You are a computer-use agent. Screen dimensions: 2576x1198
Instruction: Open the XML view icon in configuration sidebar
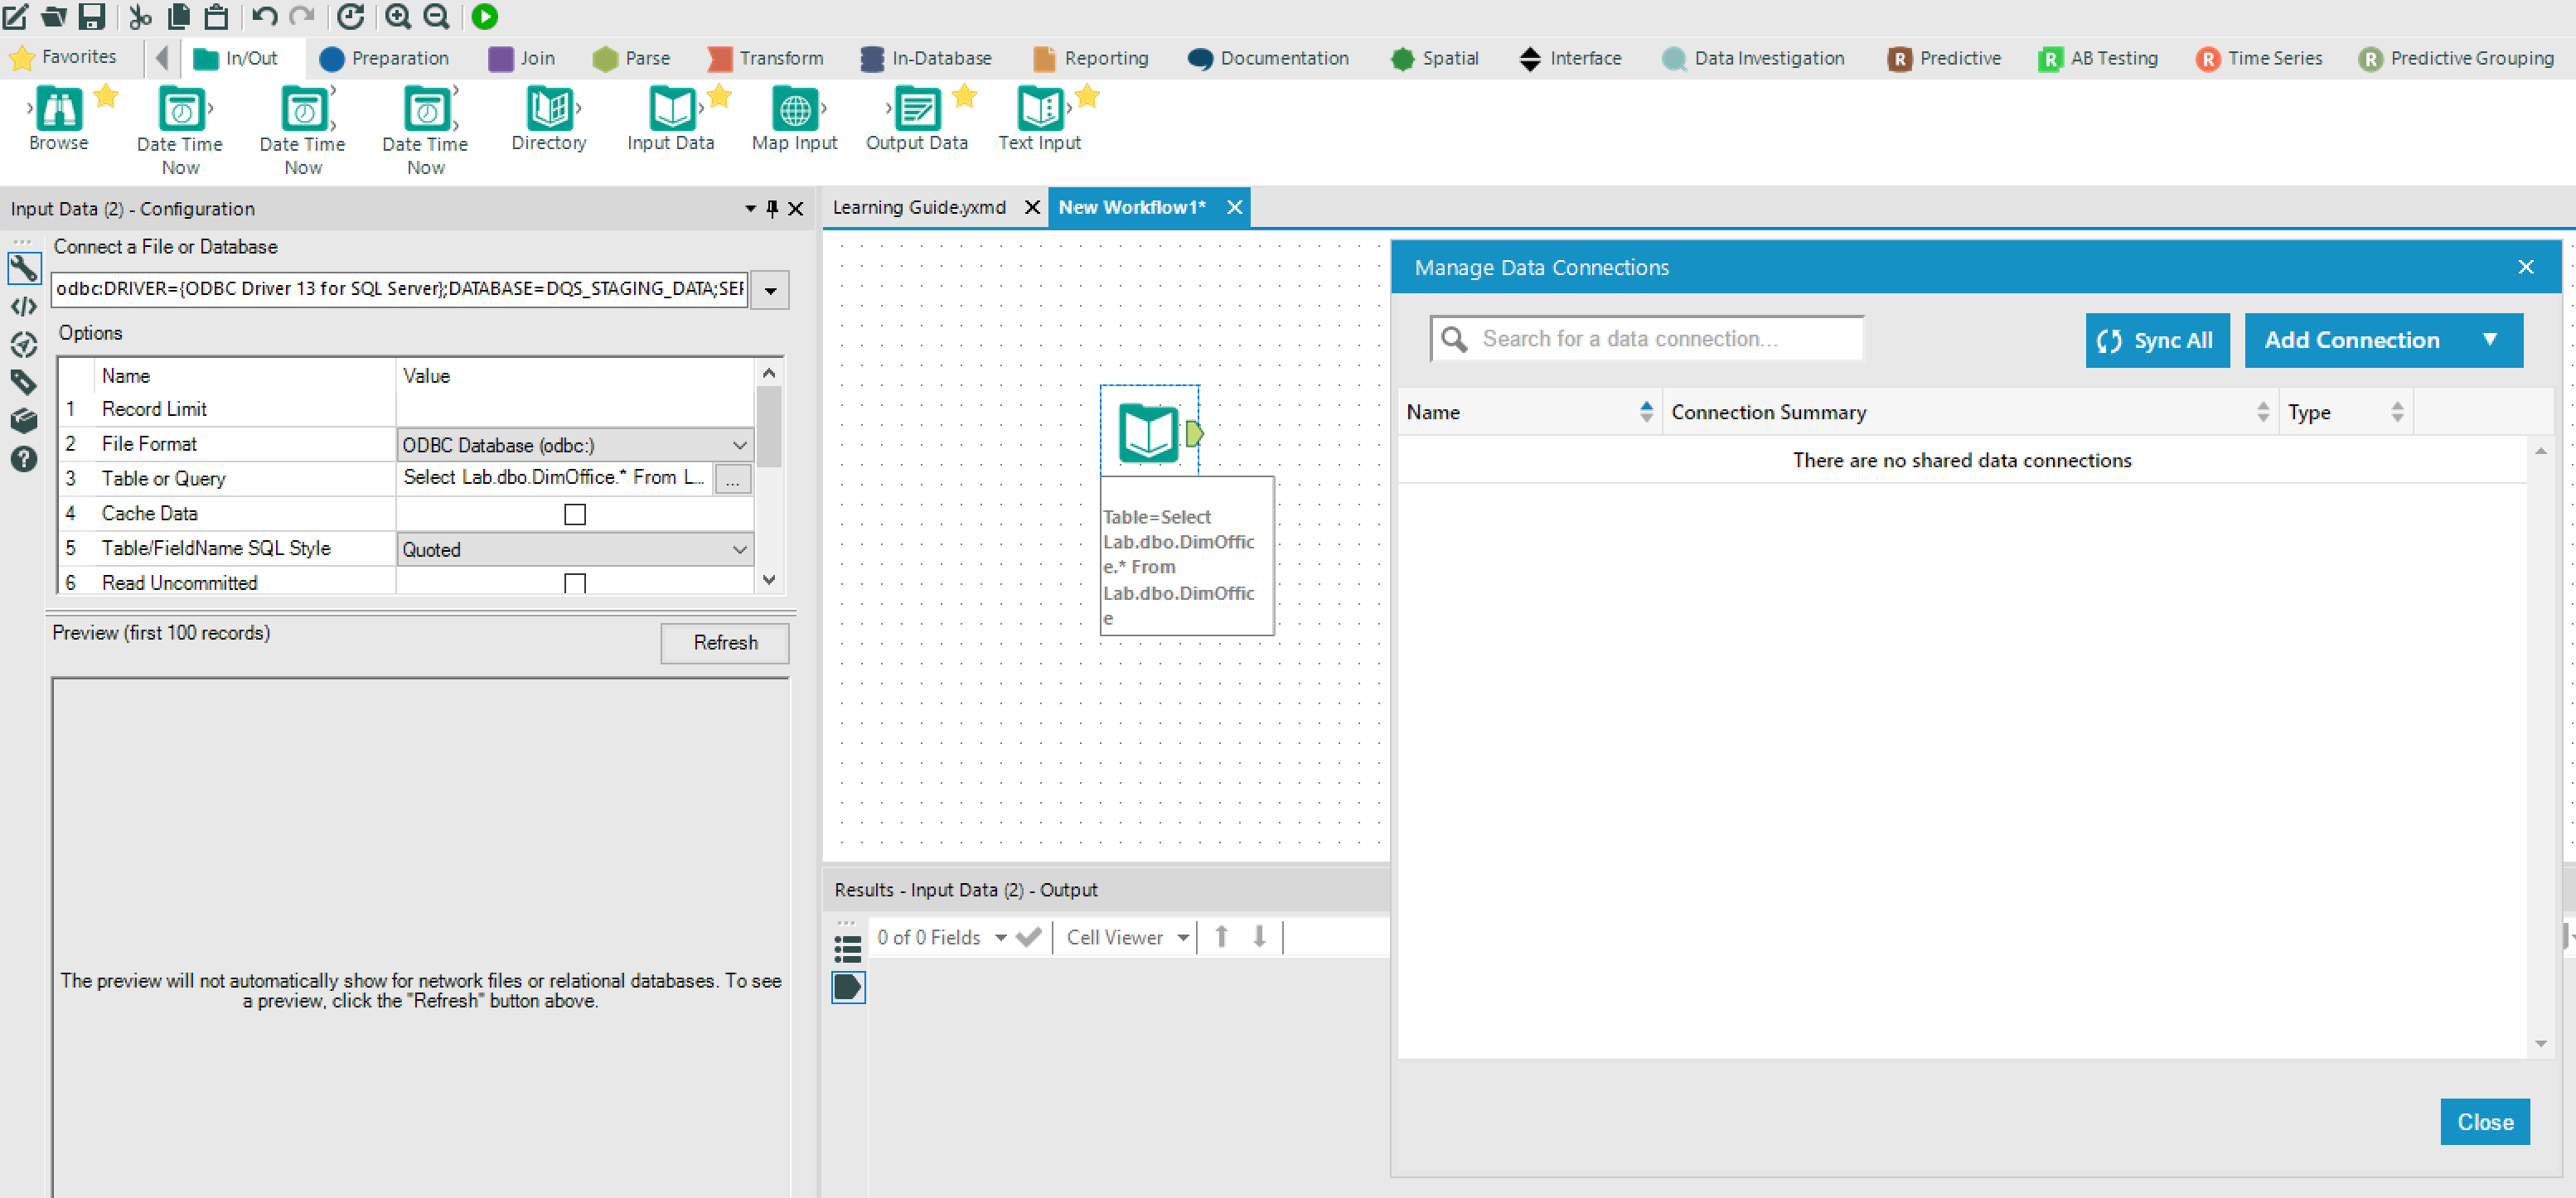[23, 306]
